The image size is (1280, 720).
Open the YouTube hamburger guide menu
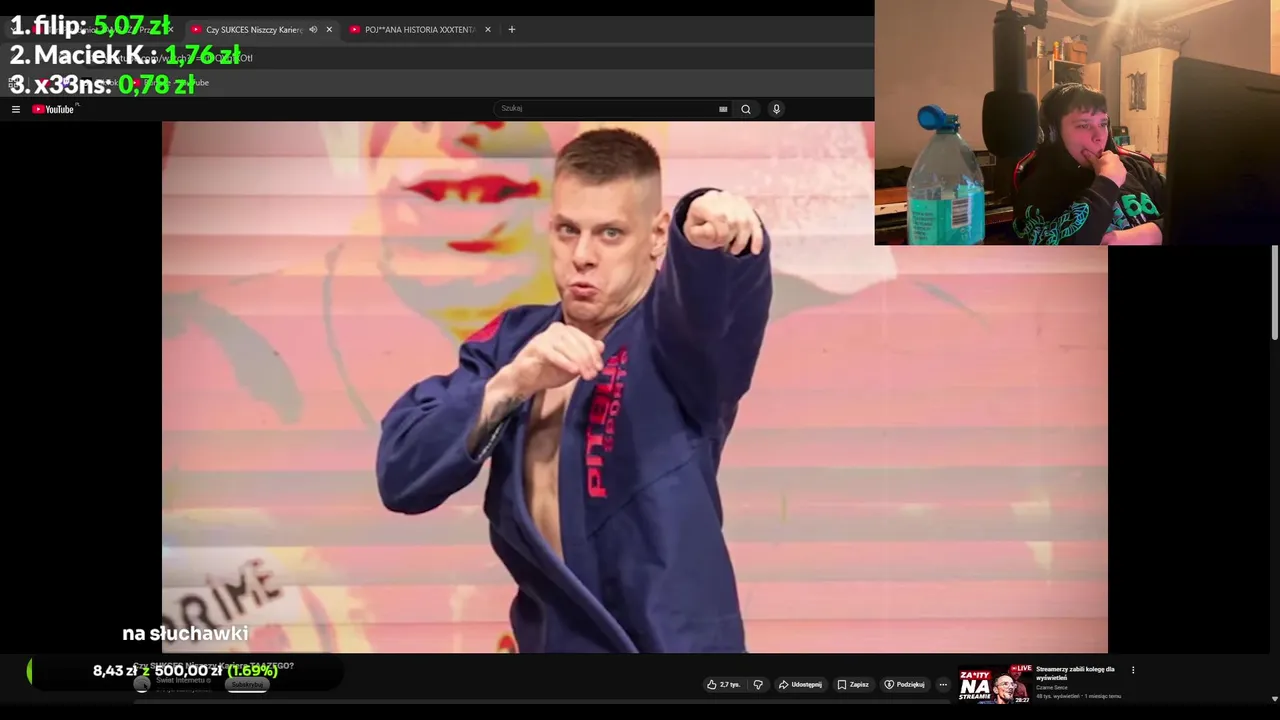pos(16,109)
